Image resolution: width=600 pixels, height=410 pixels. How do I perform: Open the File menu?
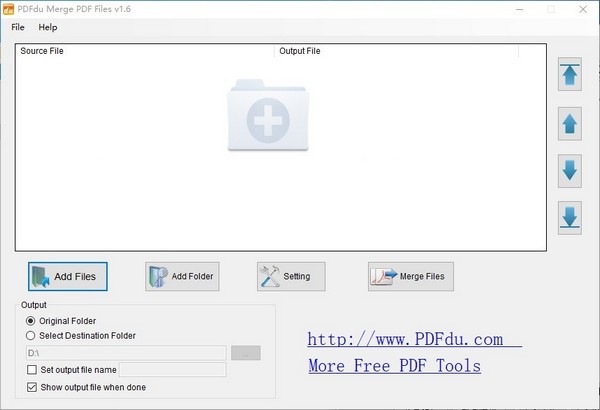[x=18, y=27]
